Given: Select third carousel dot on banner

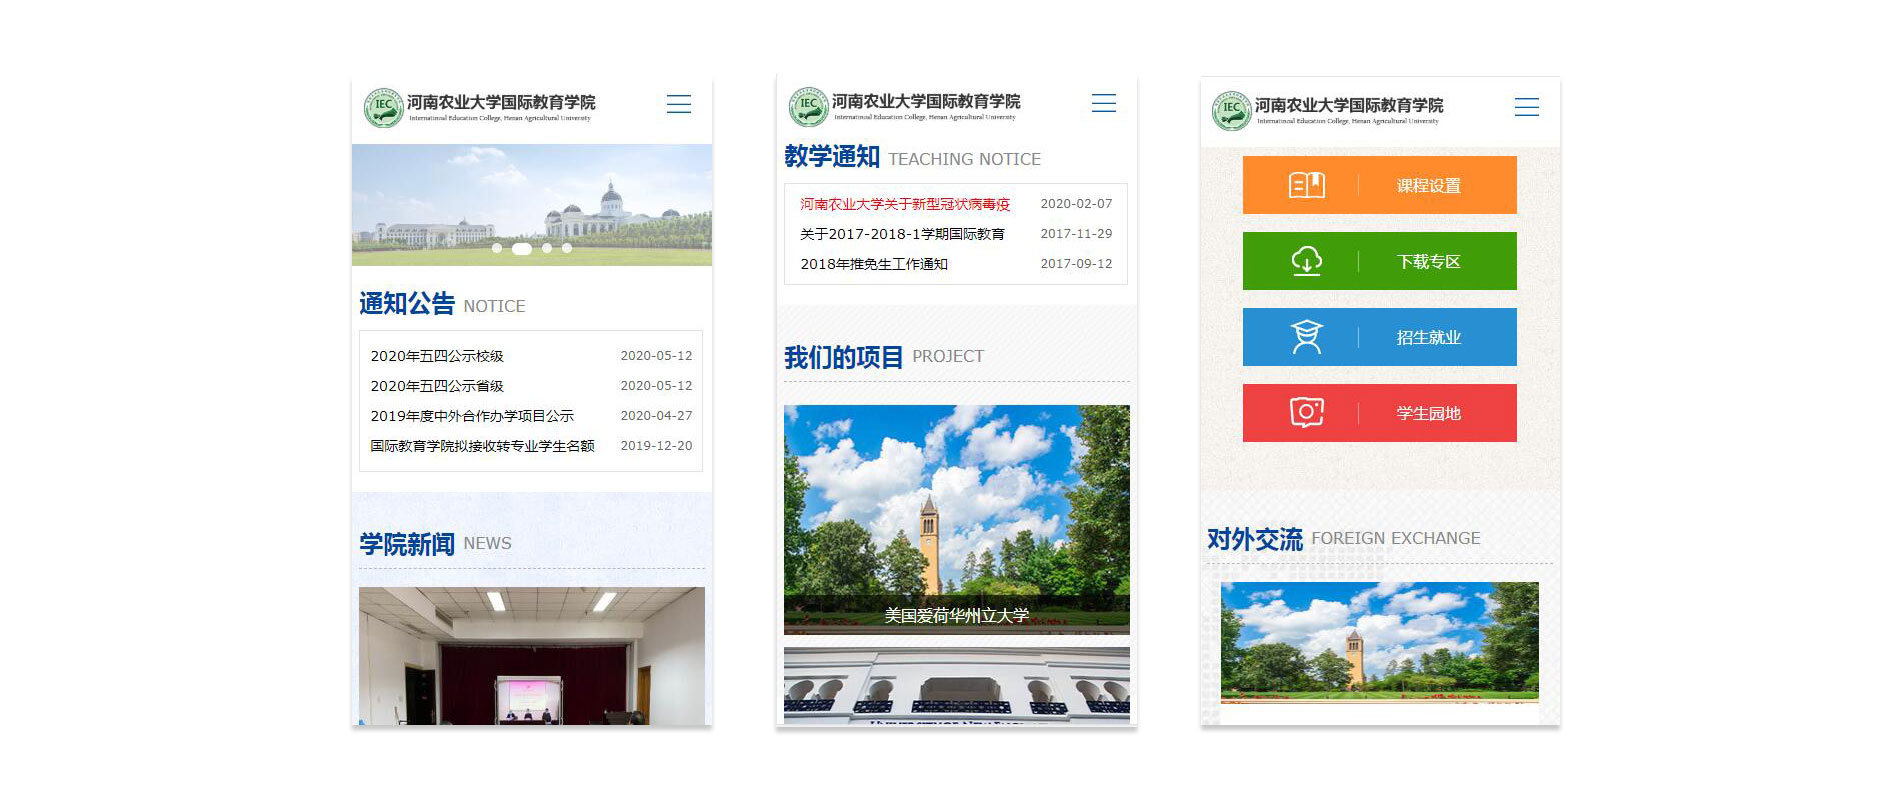Looking at the screenshot, I should click(547, 248).
